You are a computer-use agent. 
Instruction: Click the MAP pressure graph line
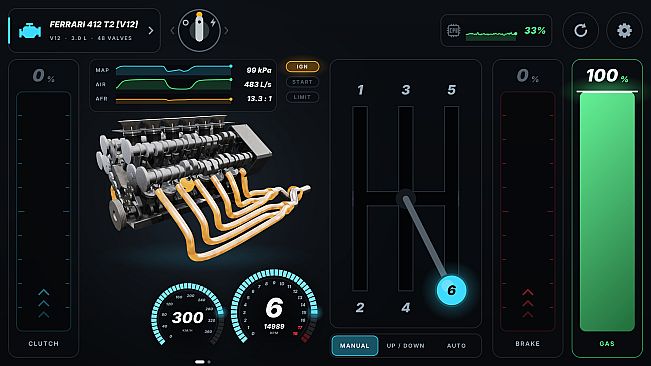click(174, 70)
